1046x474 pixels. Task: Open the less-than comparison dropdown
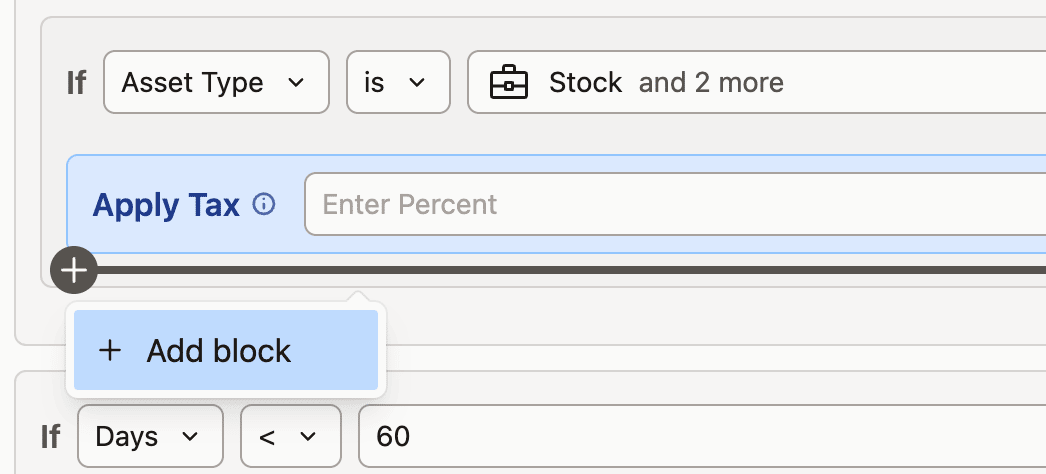tap(291, 436)
